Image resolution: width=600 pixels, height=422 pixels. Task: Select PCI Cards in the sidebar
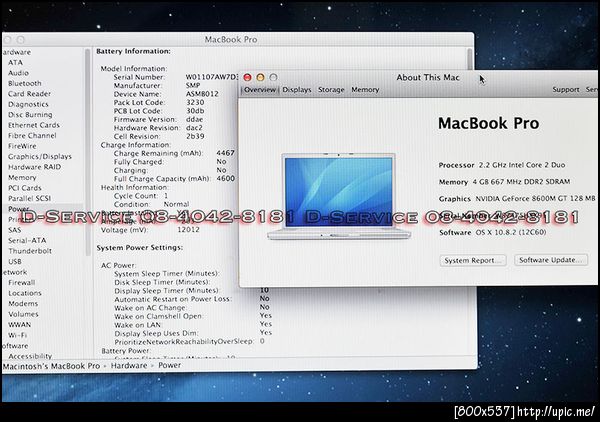(x=24, y=188)
